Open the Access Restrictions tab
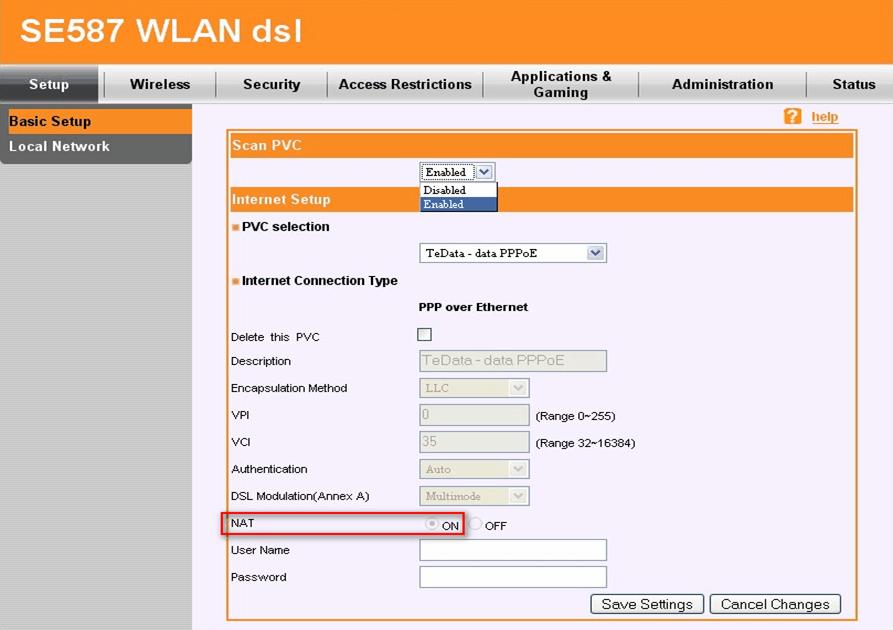Viewport: 893px width, 630px height. pyautogui.click(x=404, y=84)
